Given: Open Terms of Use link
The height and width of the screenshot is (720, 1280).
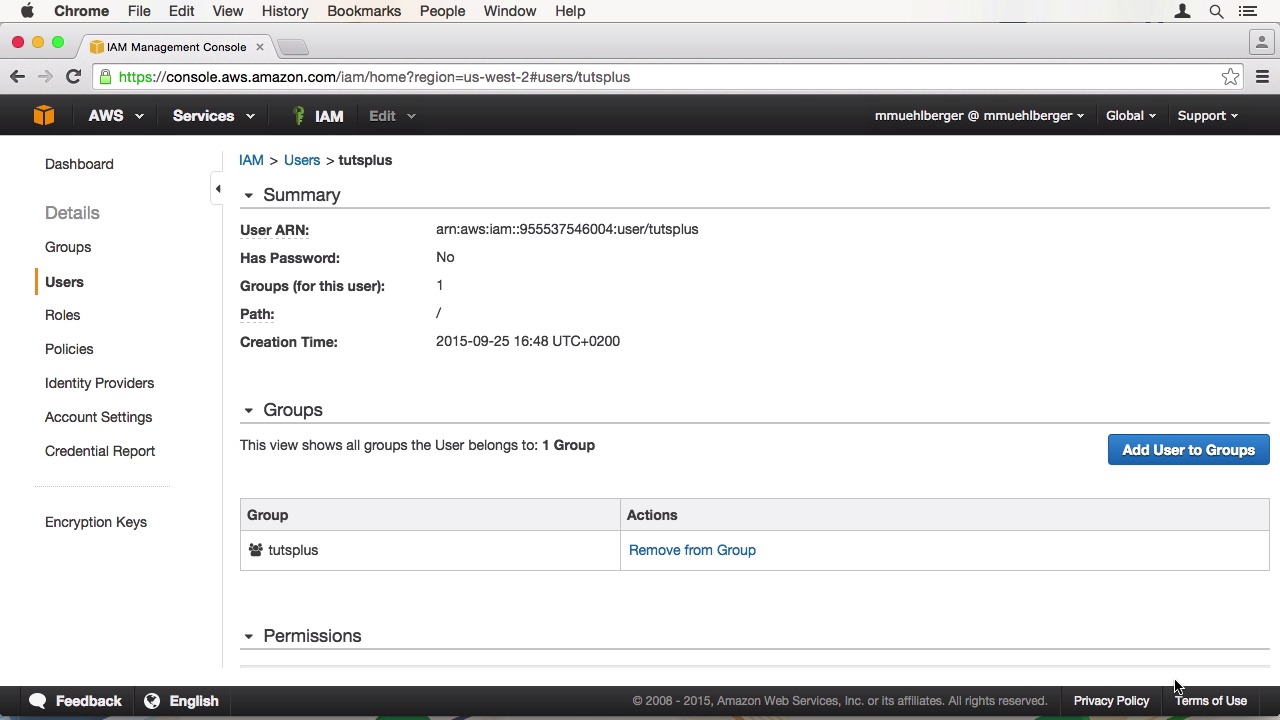Looking at the screenshot, I should pos(1211,701).
